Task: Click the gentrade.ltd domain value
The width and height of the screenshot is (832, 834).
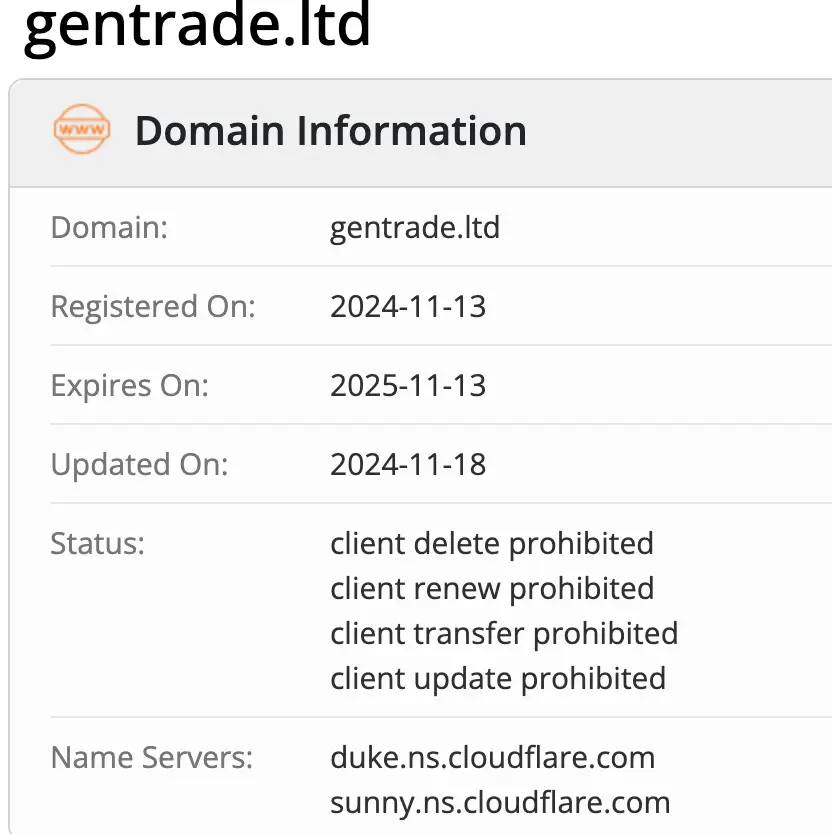Action: pos(415,228)
